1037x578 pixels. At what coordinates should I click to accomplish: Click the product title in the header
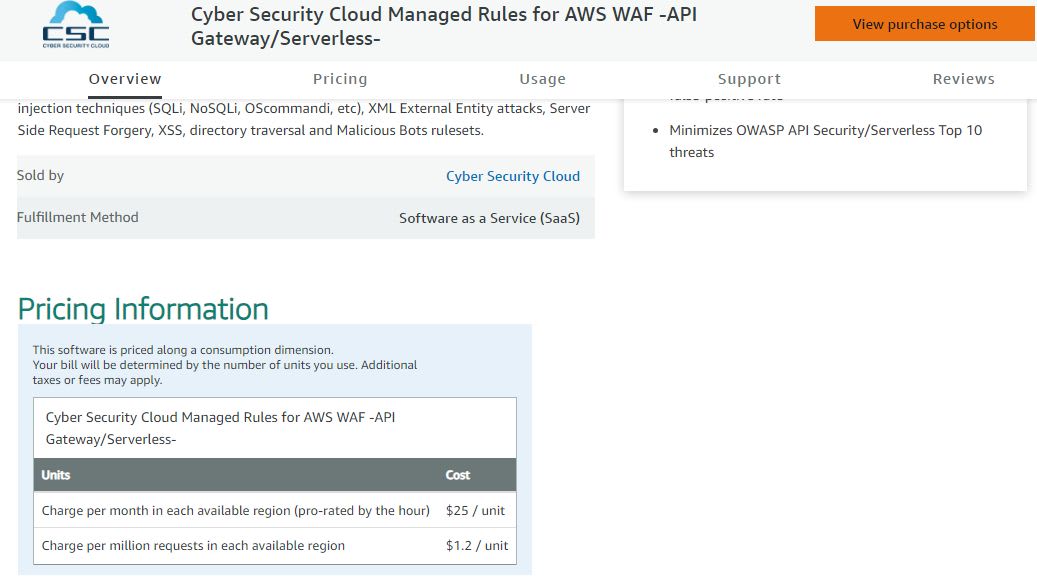pos(444,26)
